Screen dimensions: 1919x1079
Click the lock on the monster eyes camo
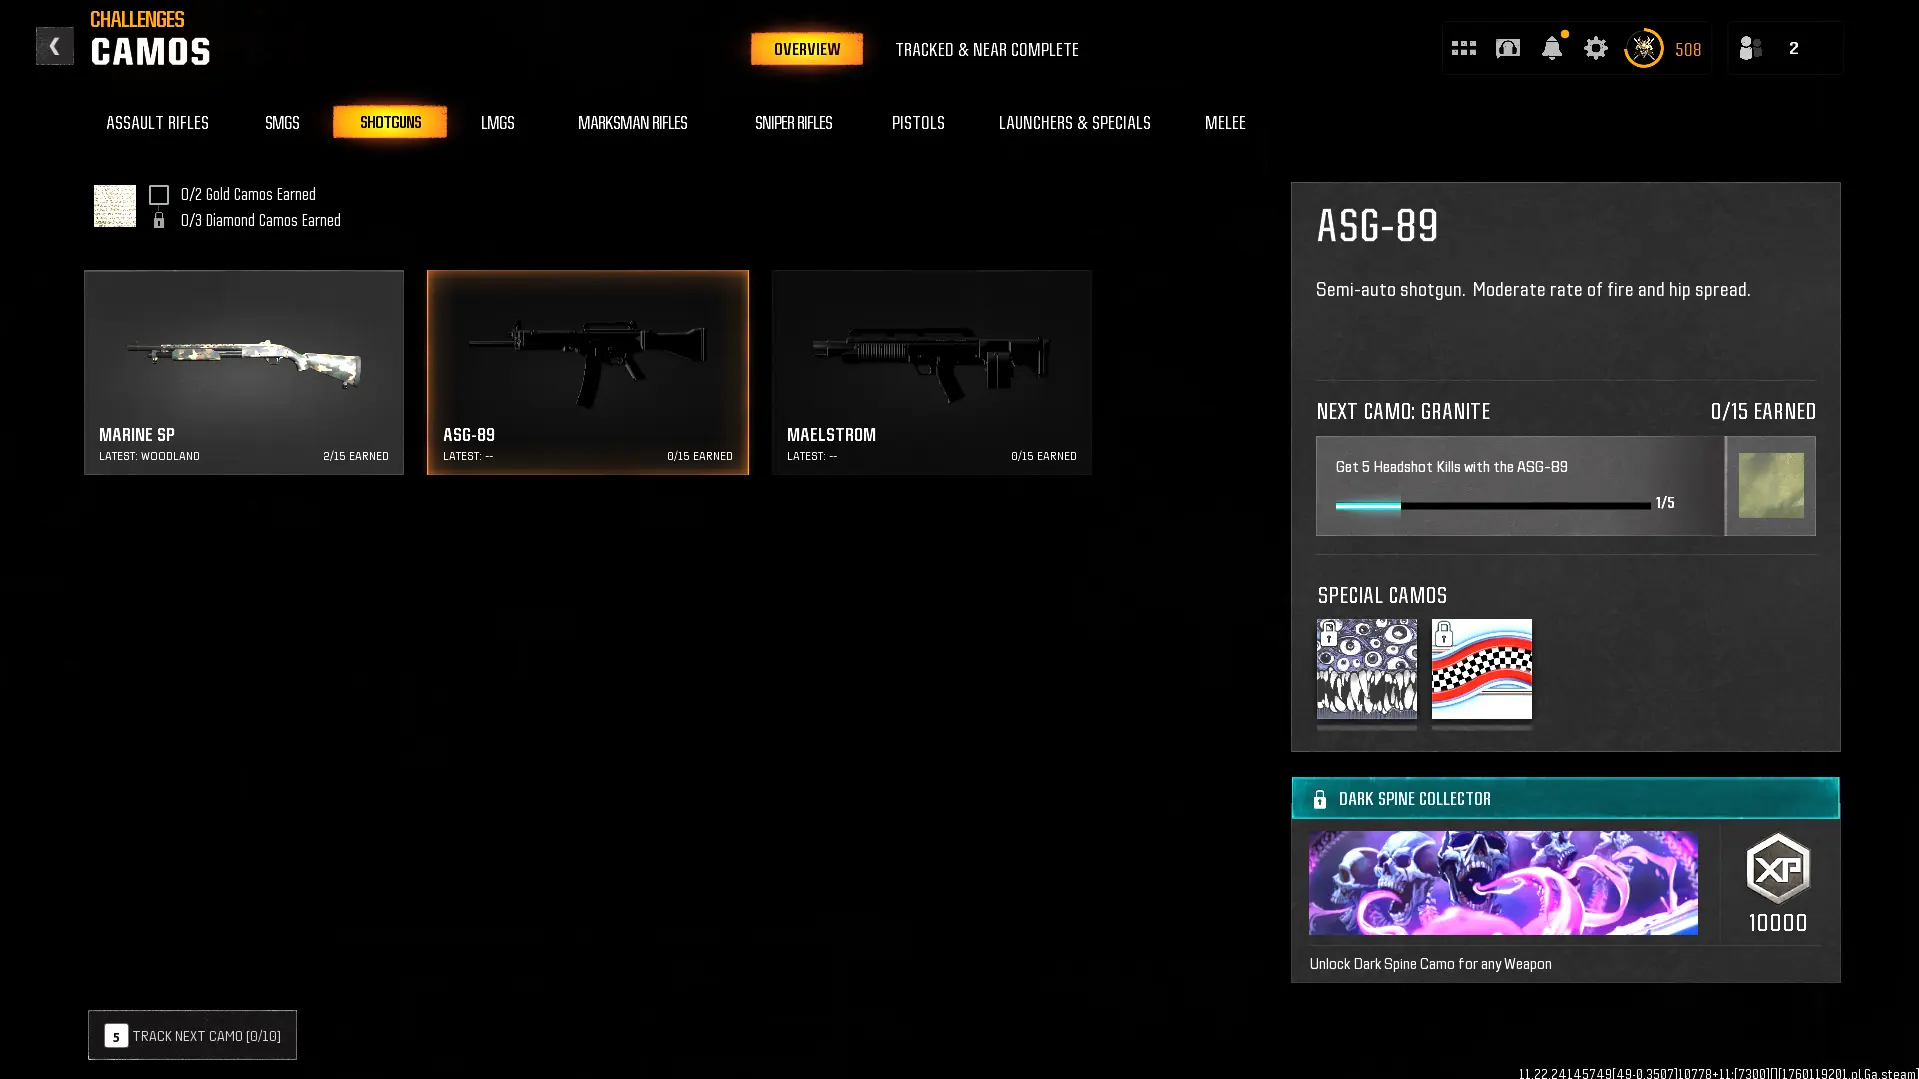(x=1329, y=634)
